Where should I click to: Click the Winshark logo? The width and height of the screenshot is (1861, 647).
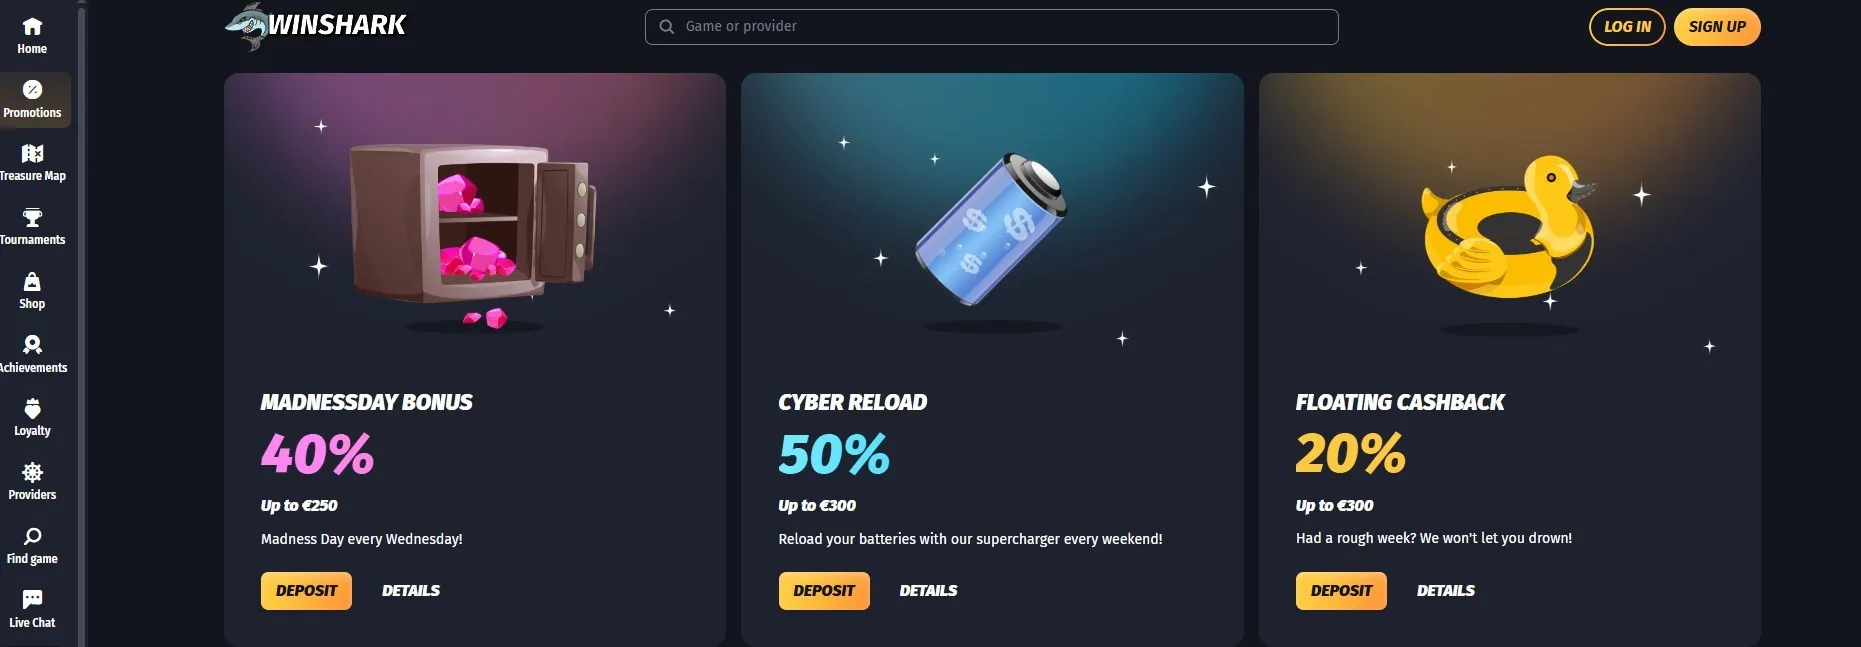316,25
